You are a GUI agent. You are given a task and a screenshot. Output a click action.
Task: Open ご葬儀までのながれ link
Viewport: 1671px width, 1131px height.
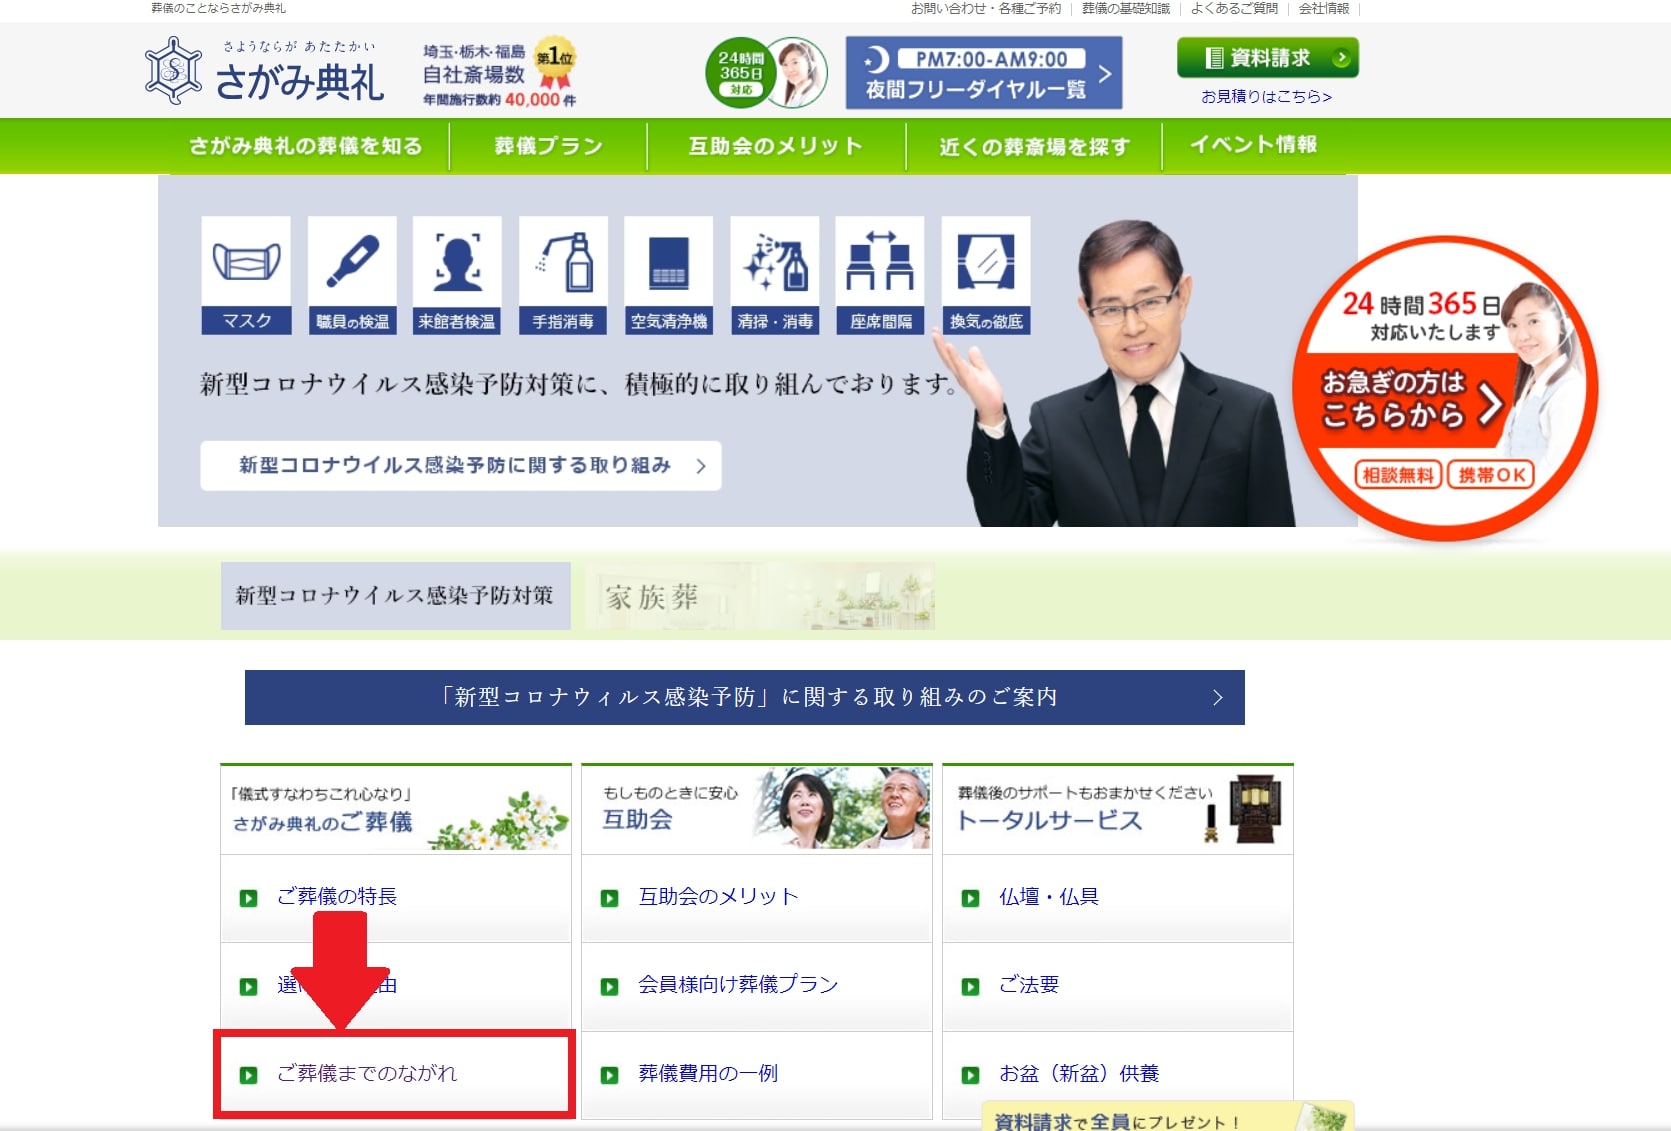tap(367, 1073)
